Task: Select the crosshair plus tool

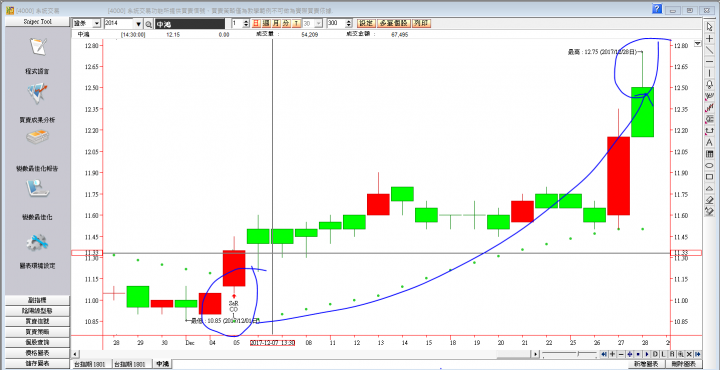Action: (709, 39)
